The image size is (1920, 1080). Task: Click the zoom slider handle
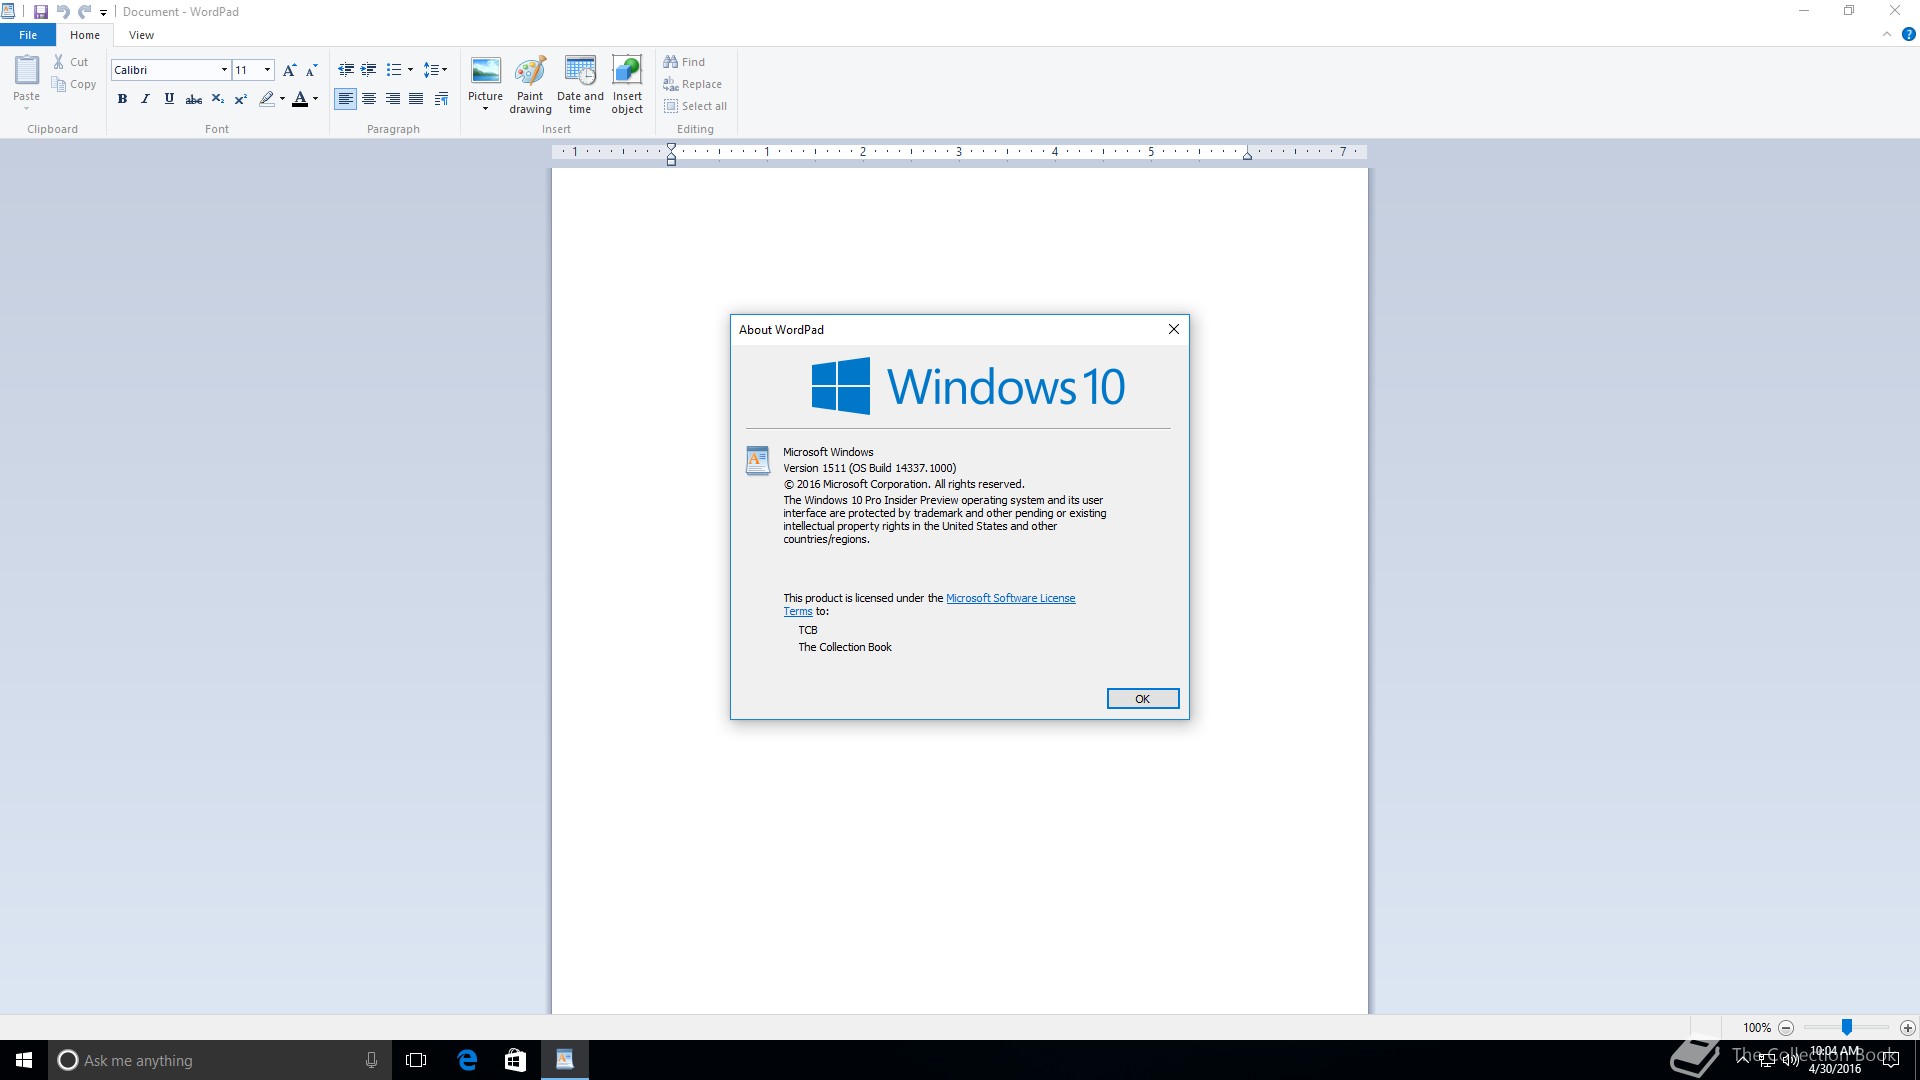pyautogui.click(x=1847, y=1027)
